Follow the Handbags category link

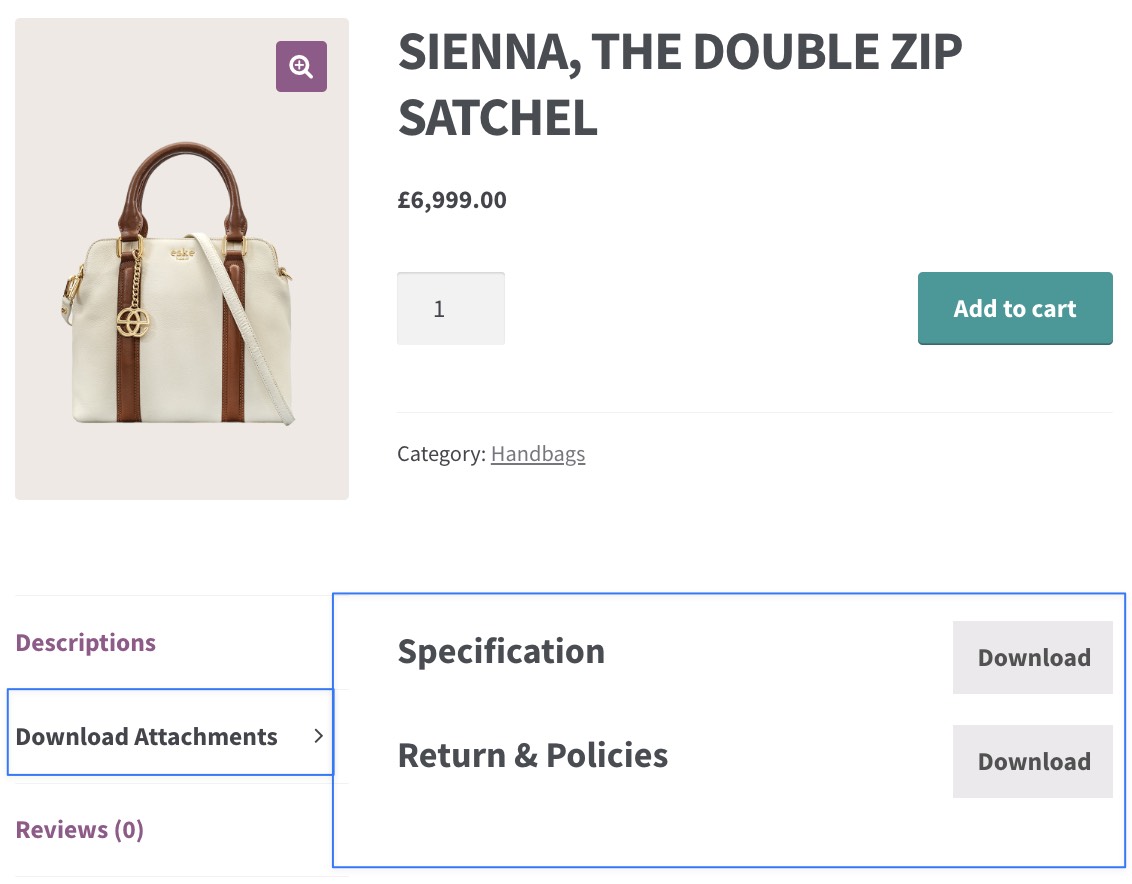(537, 454)
